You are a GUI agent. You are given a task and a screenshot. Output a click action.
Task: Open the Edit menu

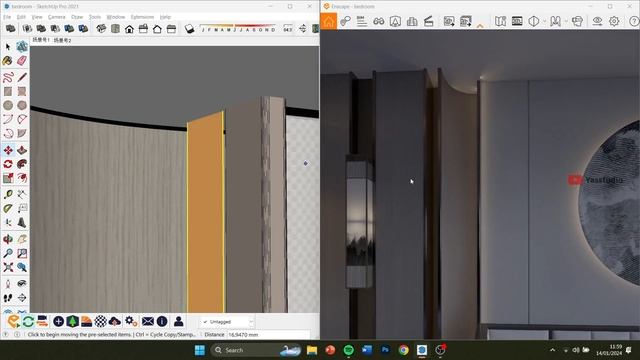tap(21, 17)
